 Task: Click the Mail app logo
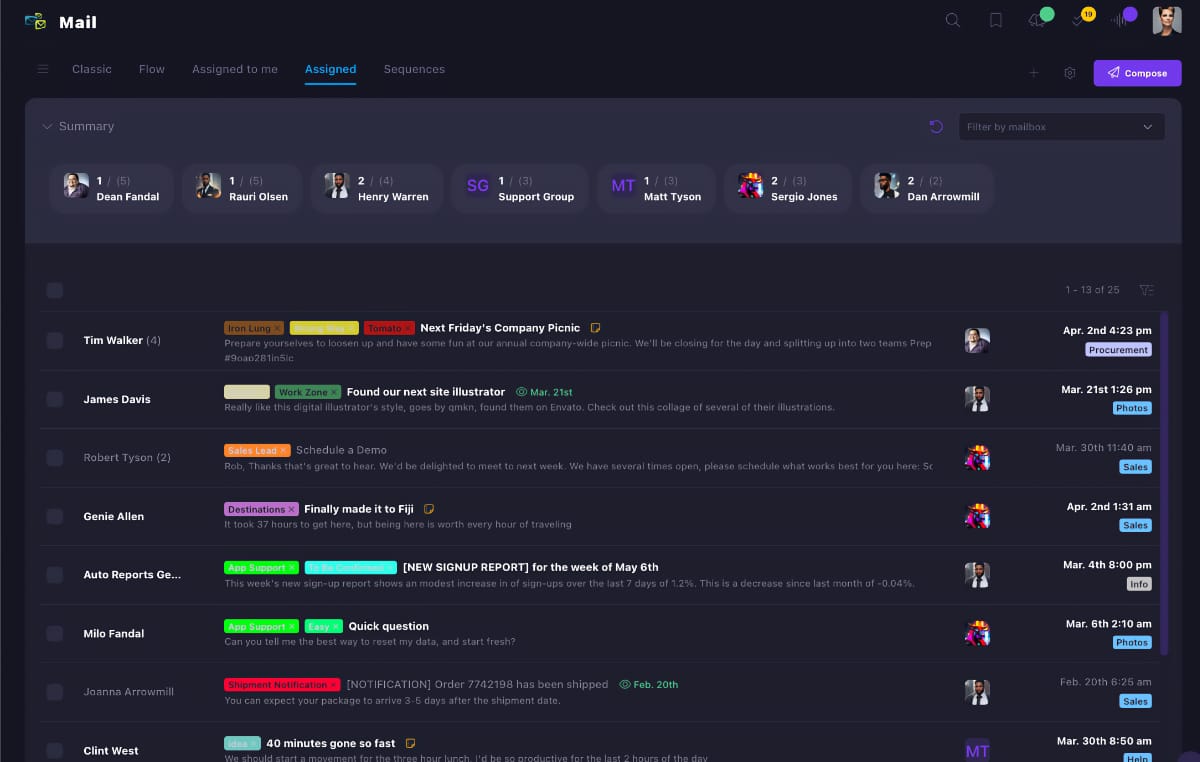[x=36, y=21]
